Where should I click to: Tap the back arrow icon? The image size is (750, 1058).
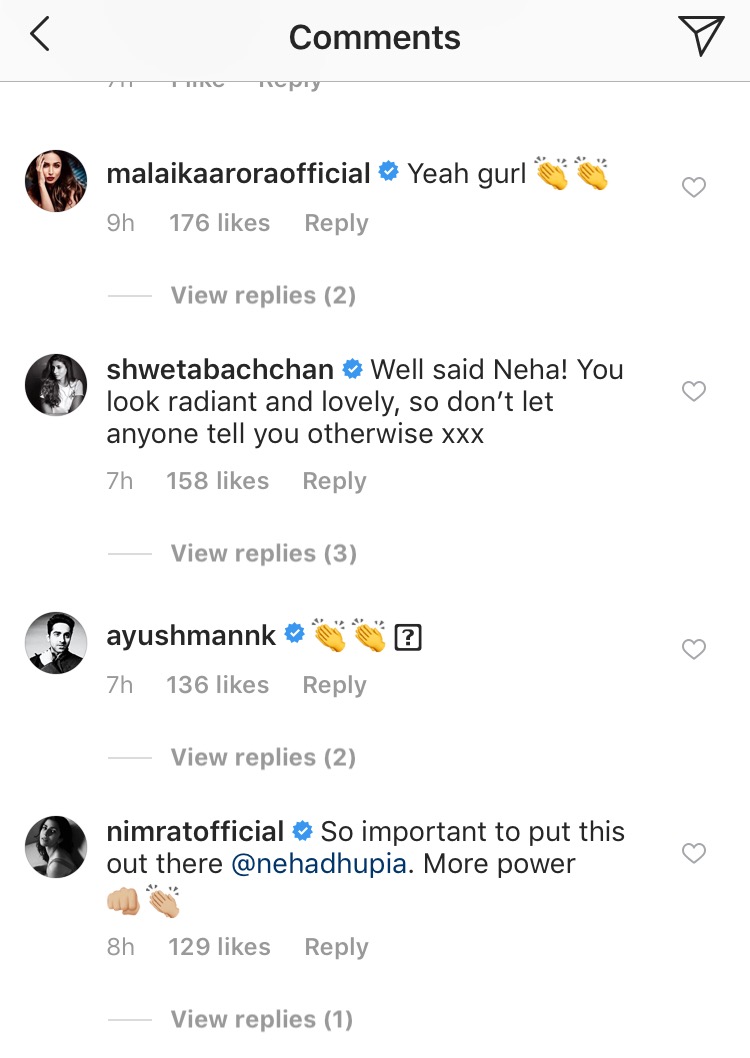(40, 36)
